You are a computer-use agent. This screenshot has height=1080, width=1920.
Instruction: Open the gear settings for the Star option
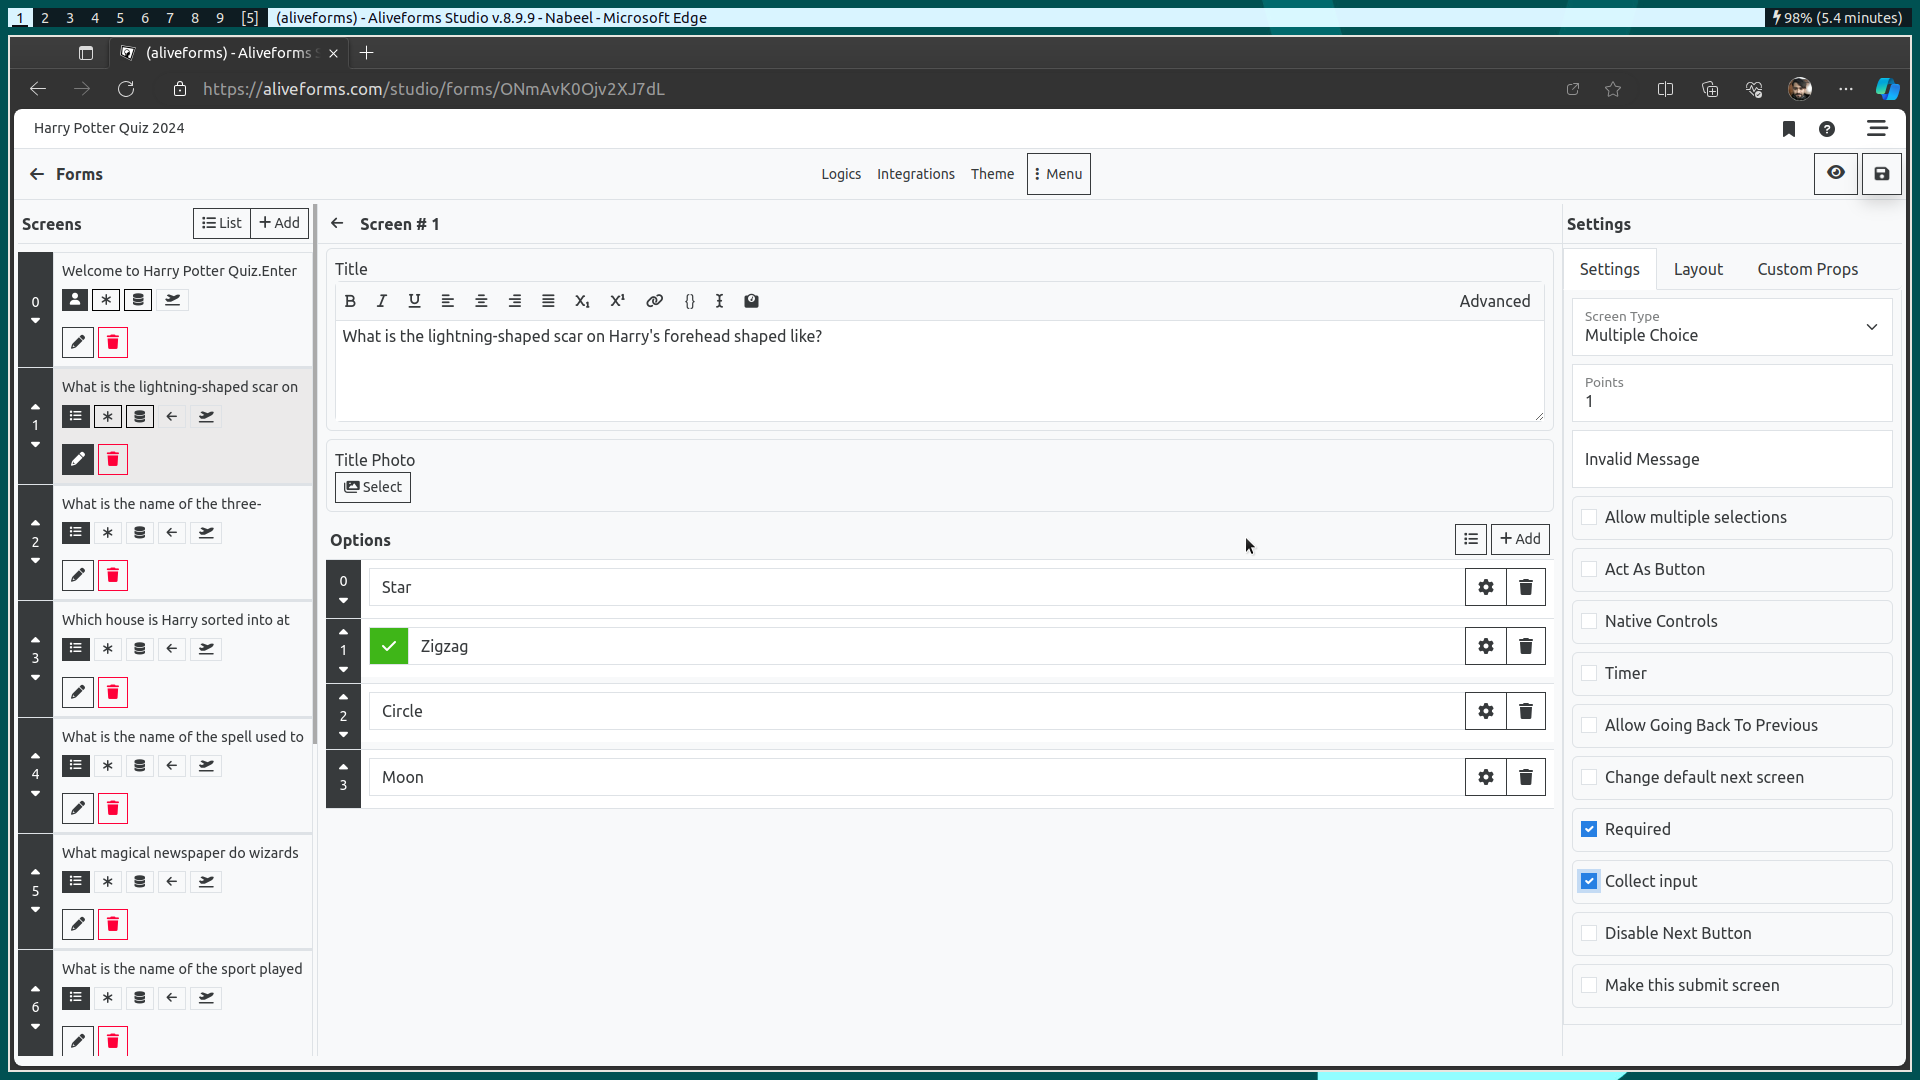pyautogui.click(x=1485, y=587)
